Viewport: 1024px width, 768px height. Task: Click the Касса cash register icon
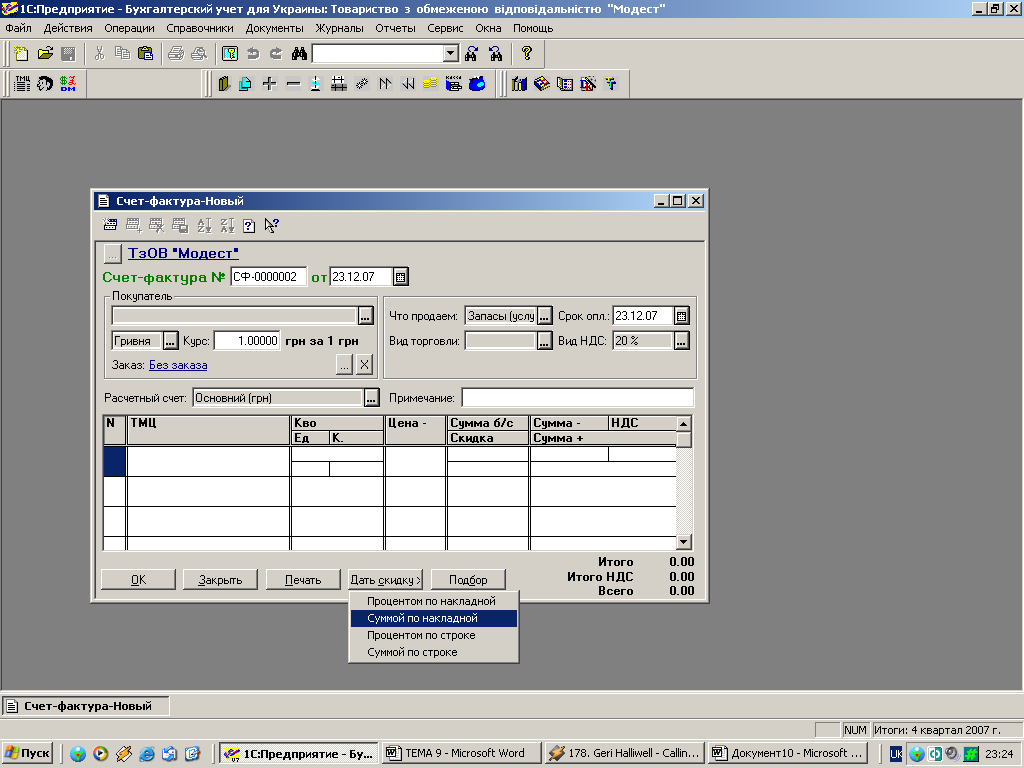pyautogui.click(x=453, y=84)
